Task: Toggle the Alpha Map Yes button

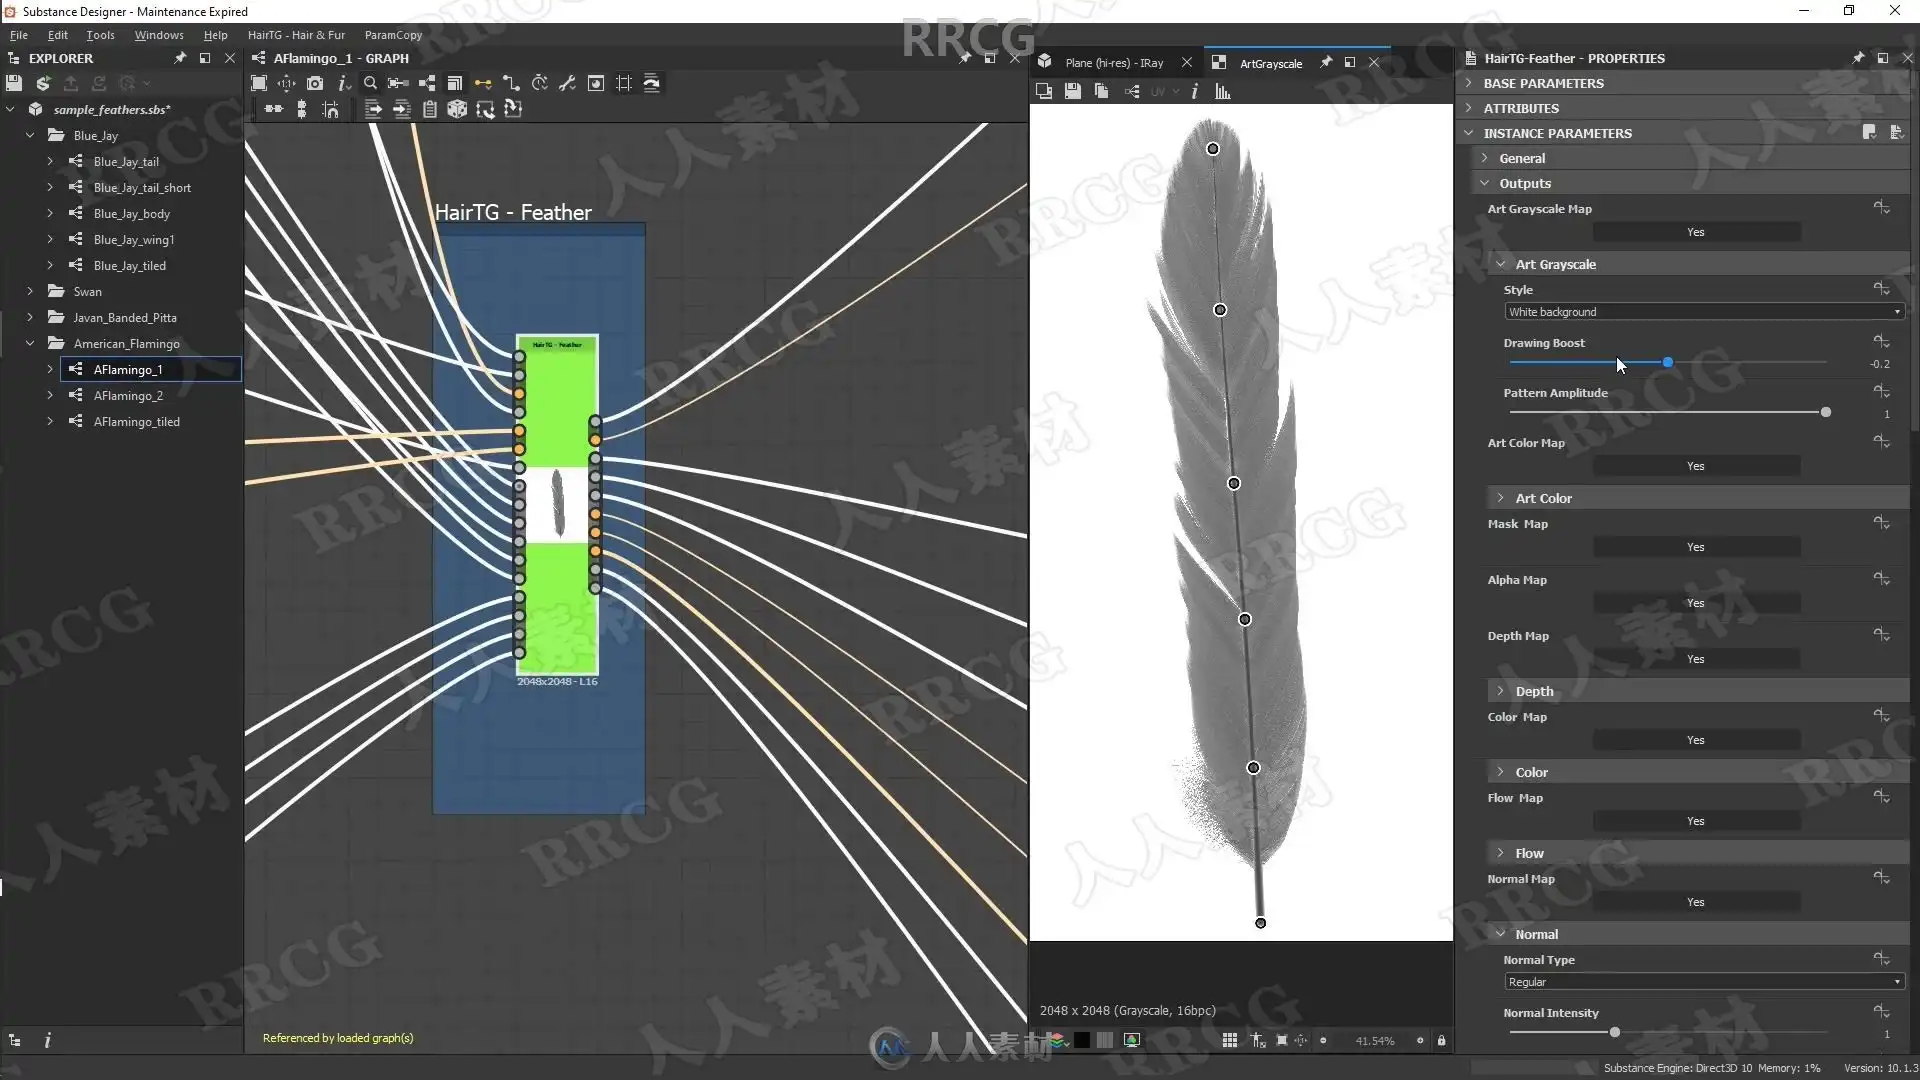Action: coord(1695,603)
